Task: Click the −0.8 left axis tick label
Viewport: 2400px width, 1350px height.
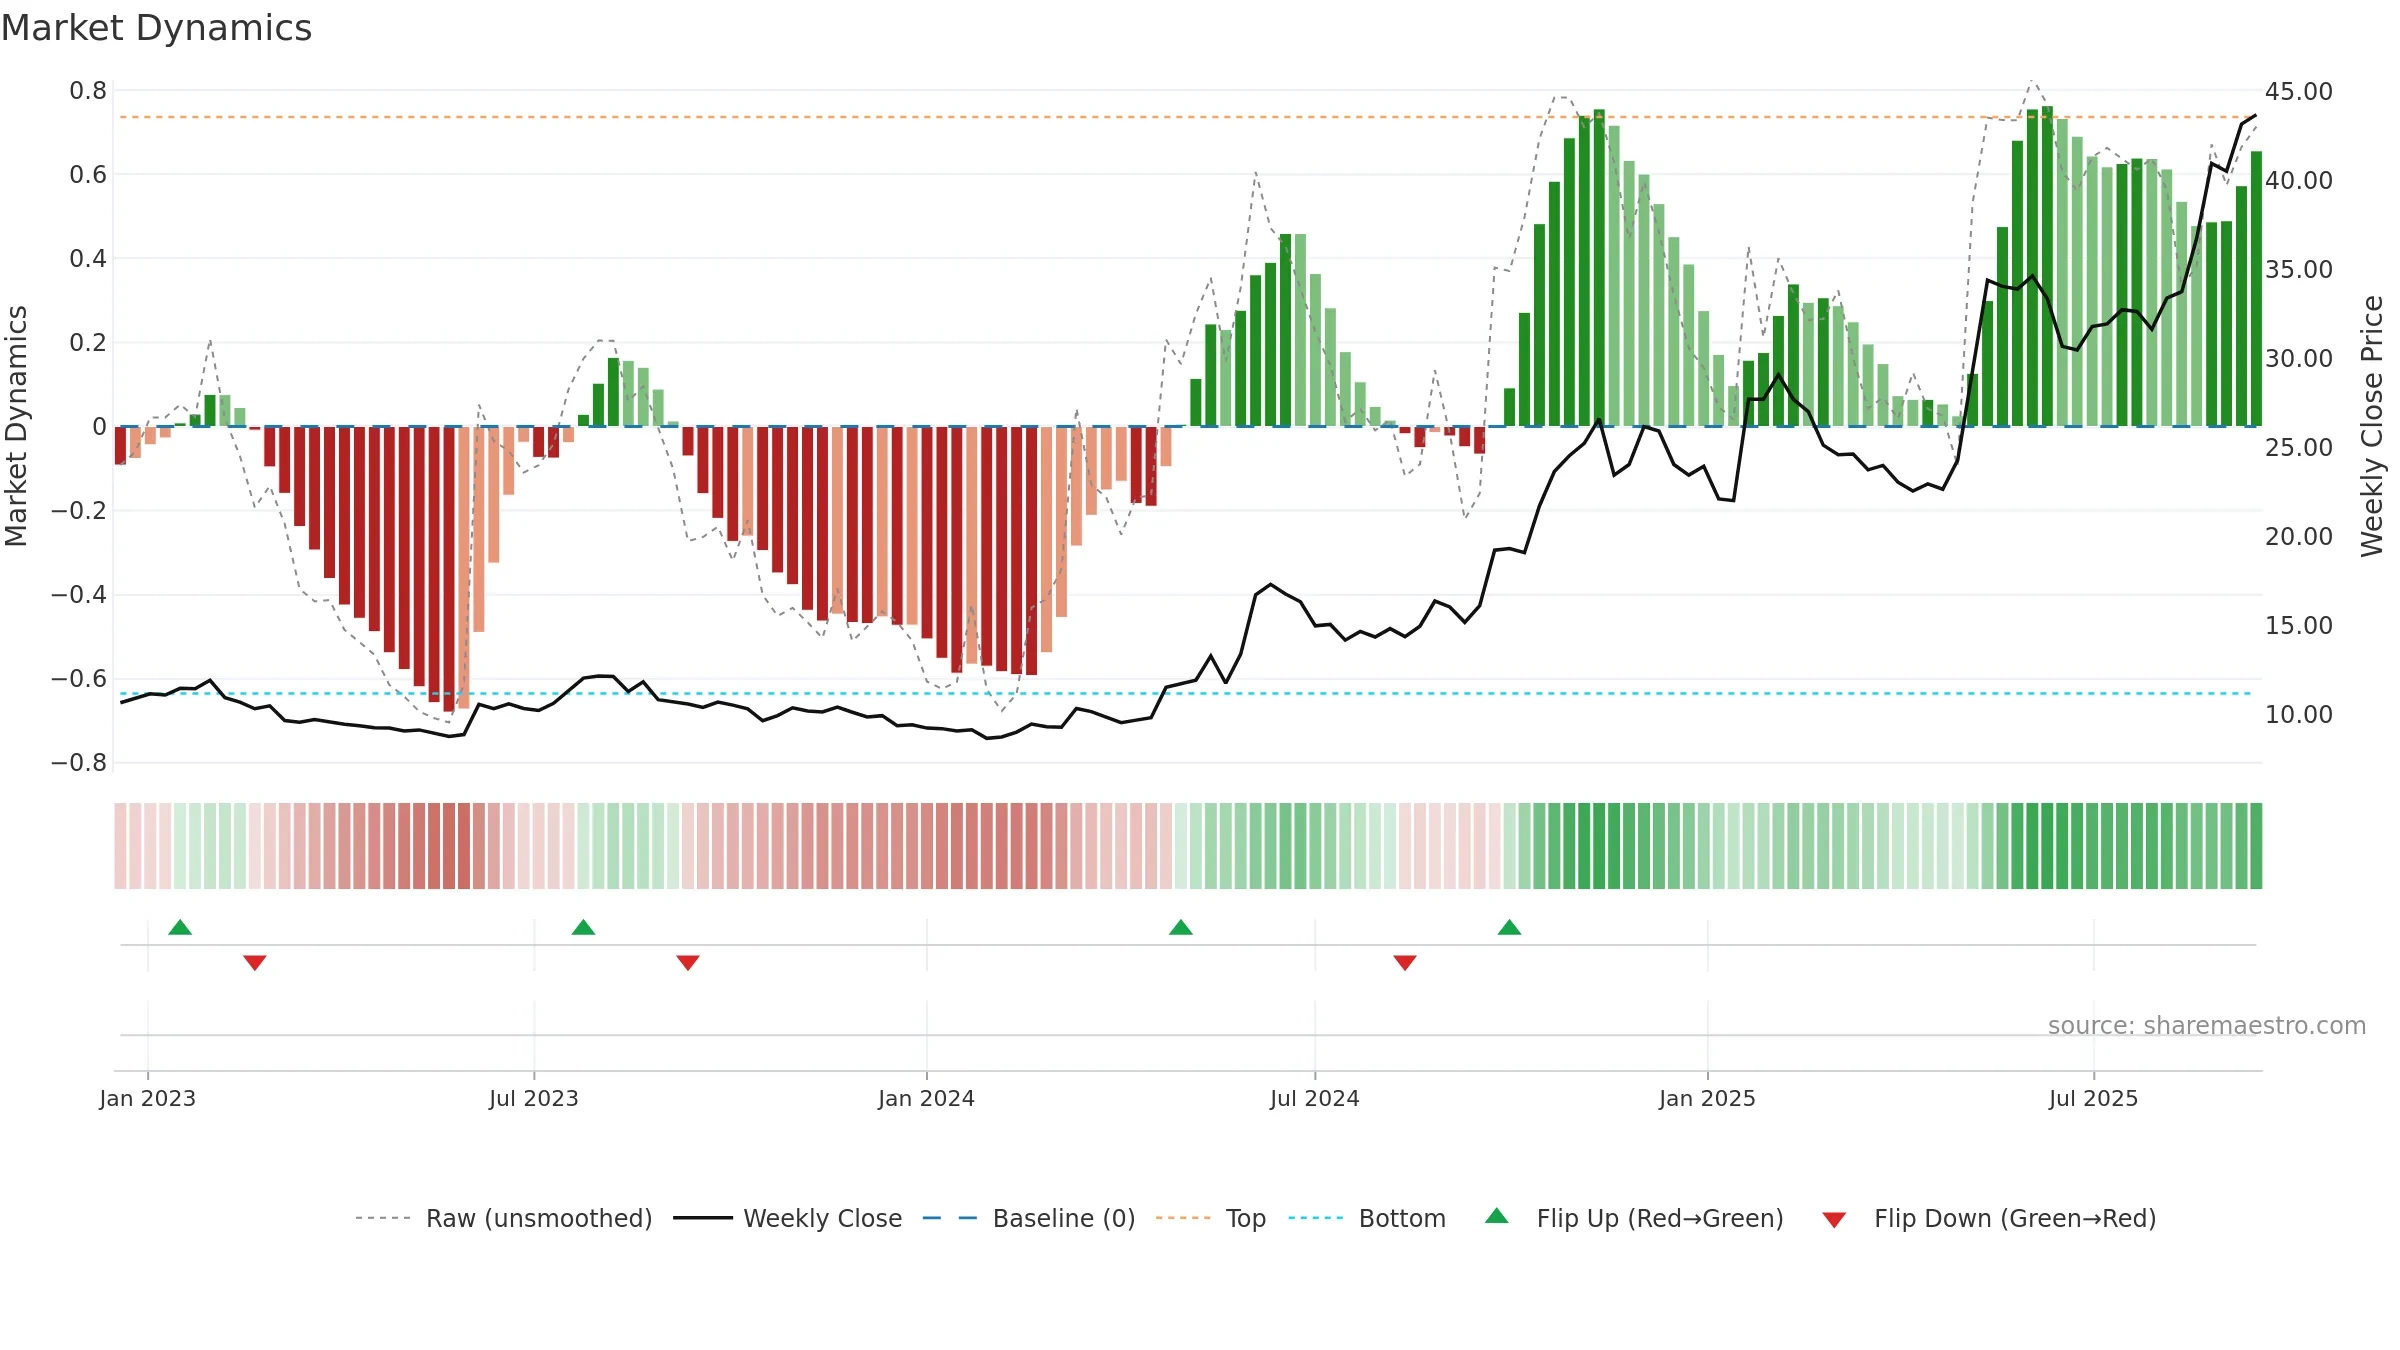Action: [x=79, y=763]
